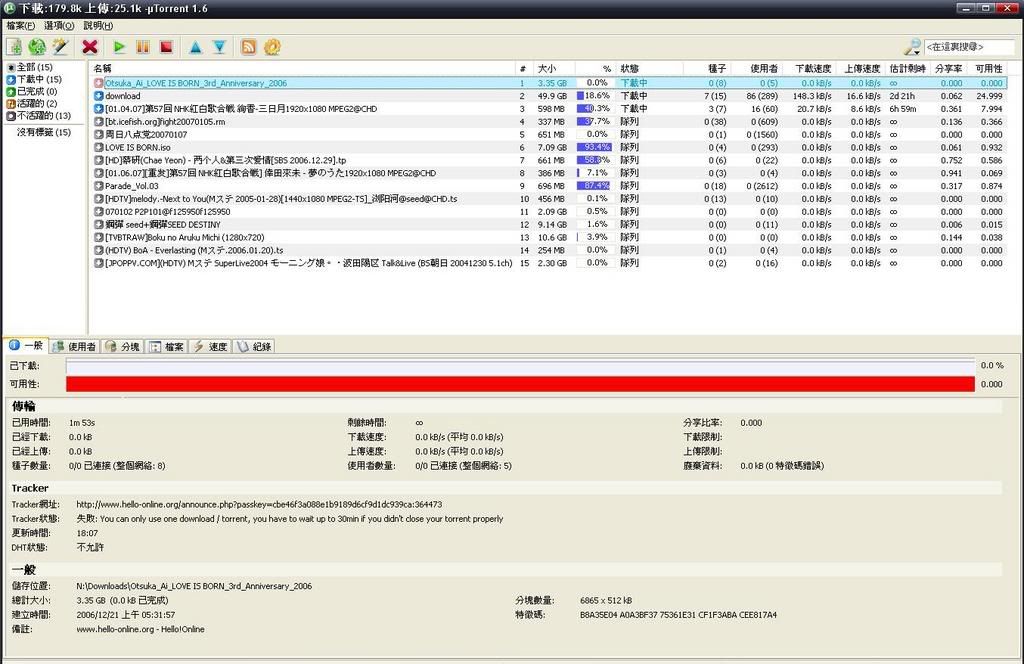Sort by the 估計剩時 column header
This screenshot has height=664, width=1024.
click(908, 68)
